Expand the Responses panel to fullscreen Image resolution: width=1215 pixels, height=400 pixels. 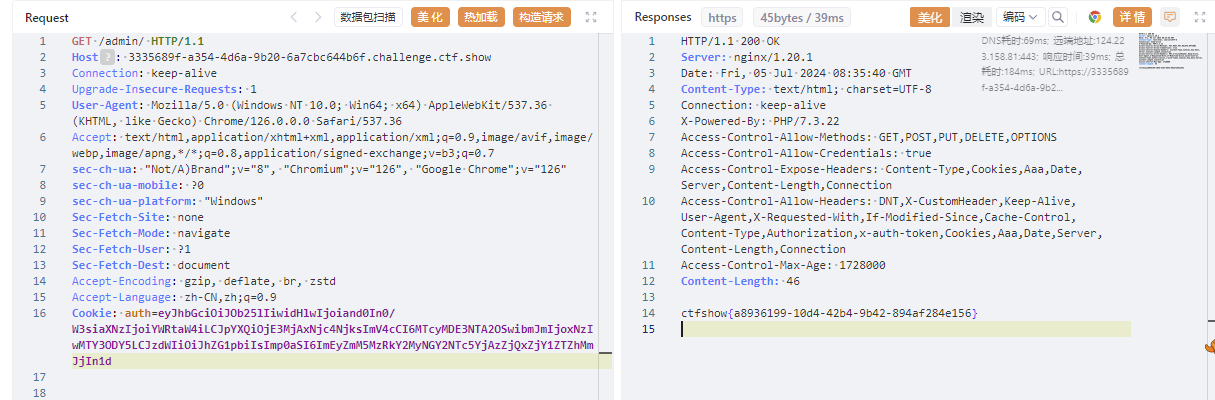(1199, 17)
